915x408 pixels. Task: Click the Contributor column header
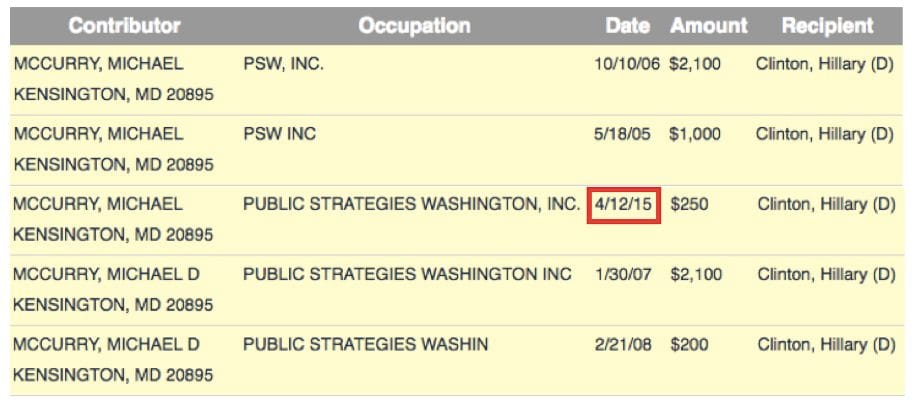click(x=125, y=26)
